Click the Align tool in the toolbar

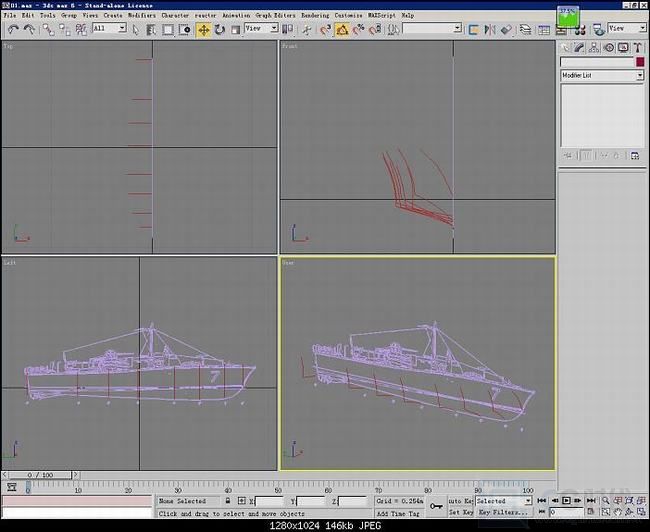[x=506, y=29]
